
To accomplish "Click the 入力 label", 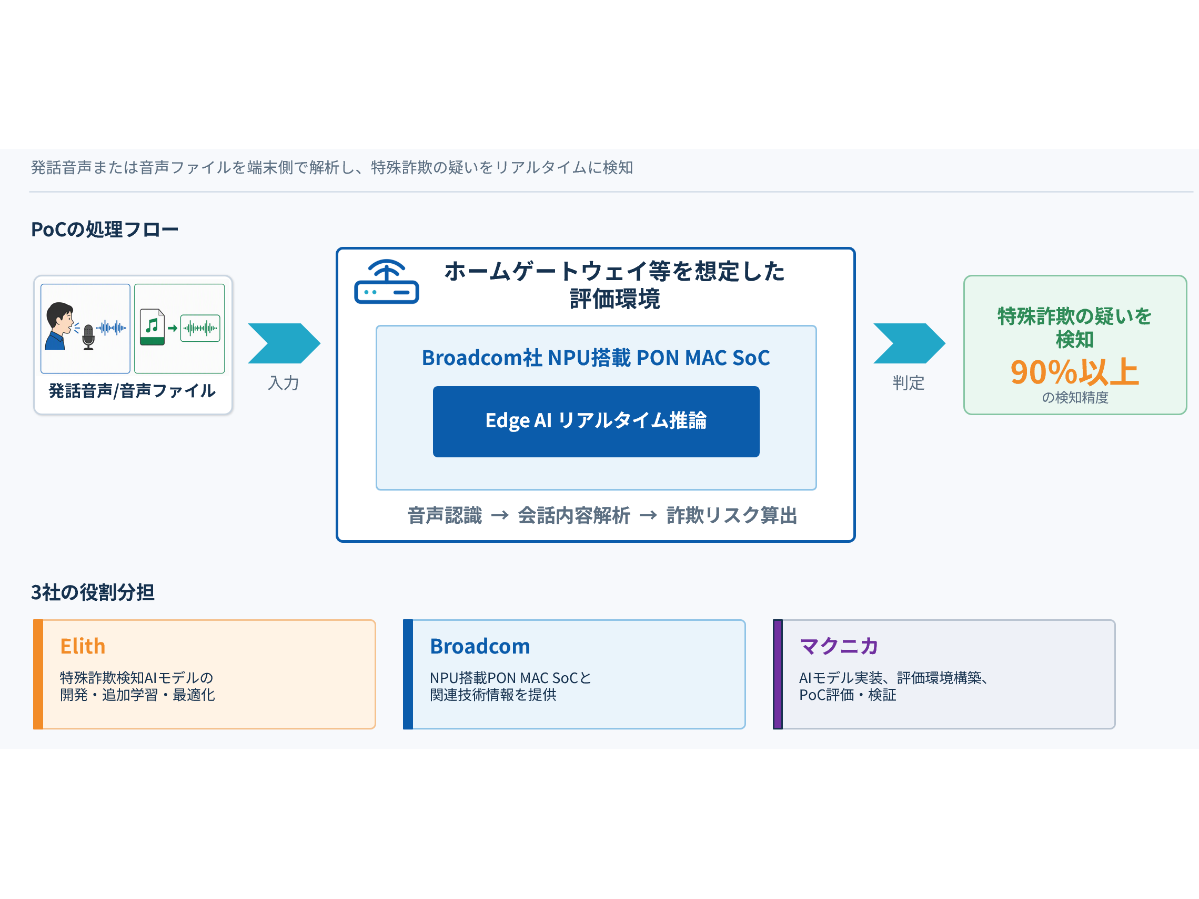I will click(284, 383).
